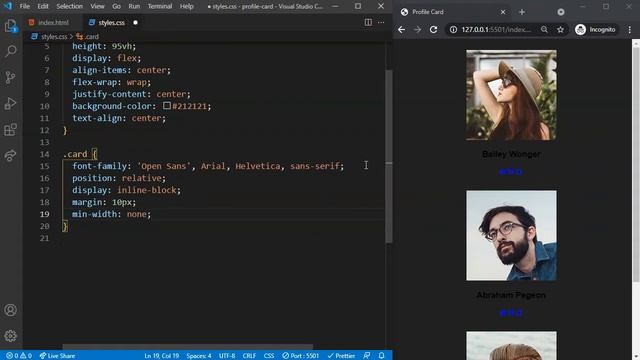Click the #212121 color swatch

pyautogui.click(x=167, y=106)
